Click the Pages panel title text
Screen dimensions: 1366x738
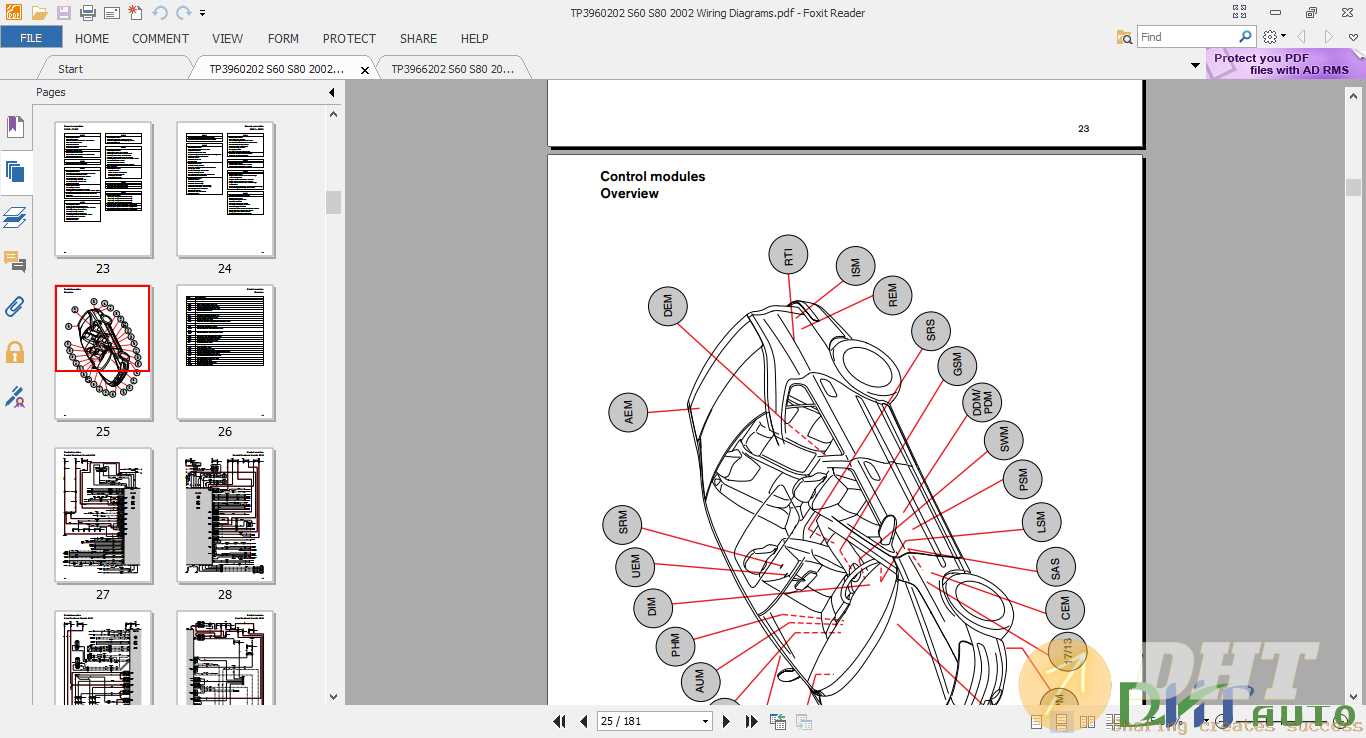point(51,92)
